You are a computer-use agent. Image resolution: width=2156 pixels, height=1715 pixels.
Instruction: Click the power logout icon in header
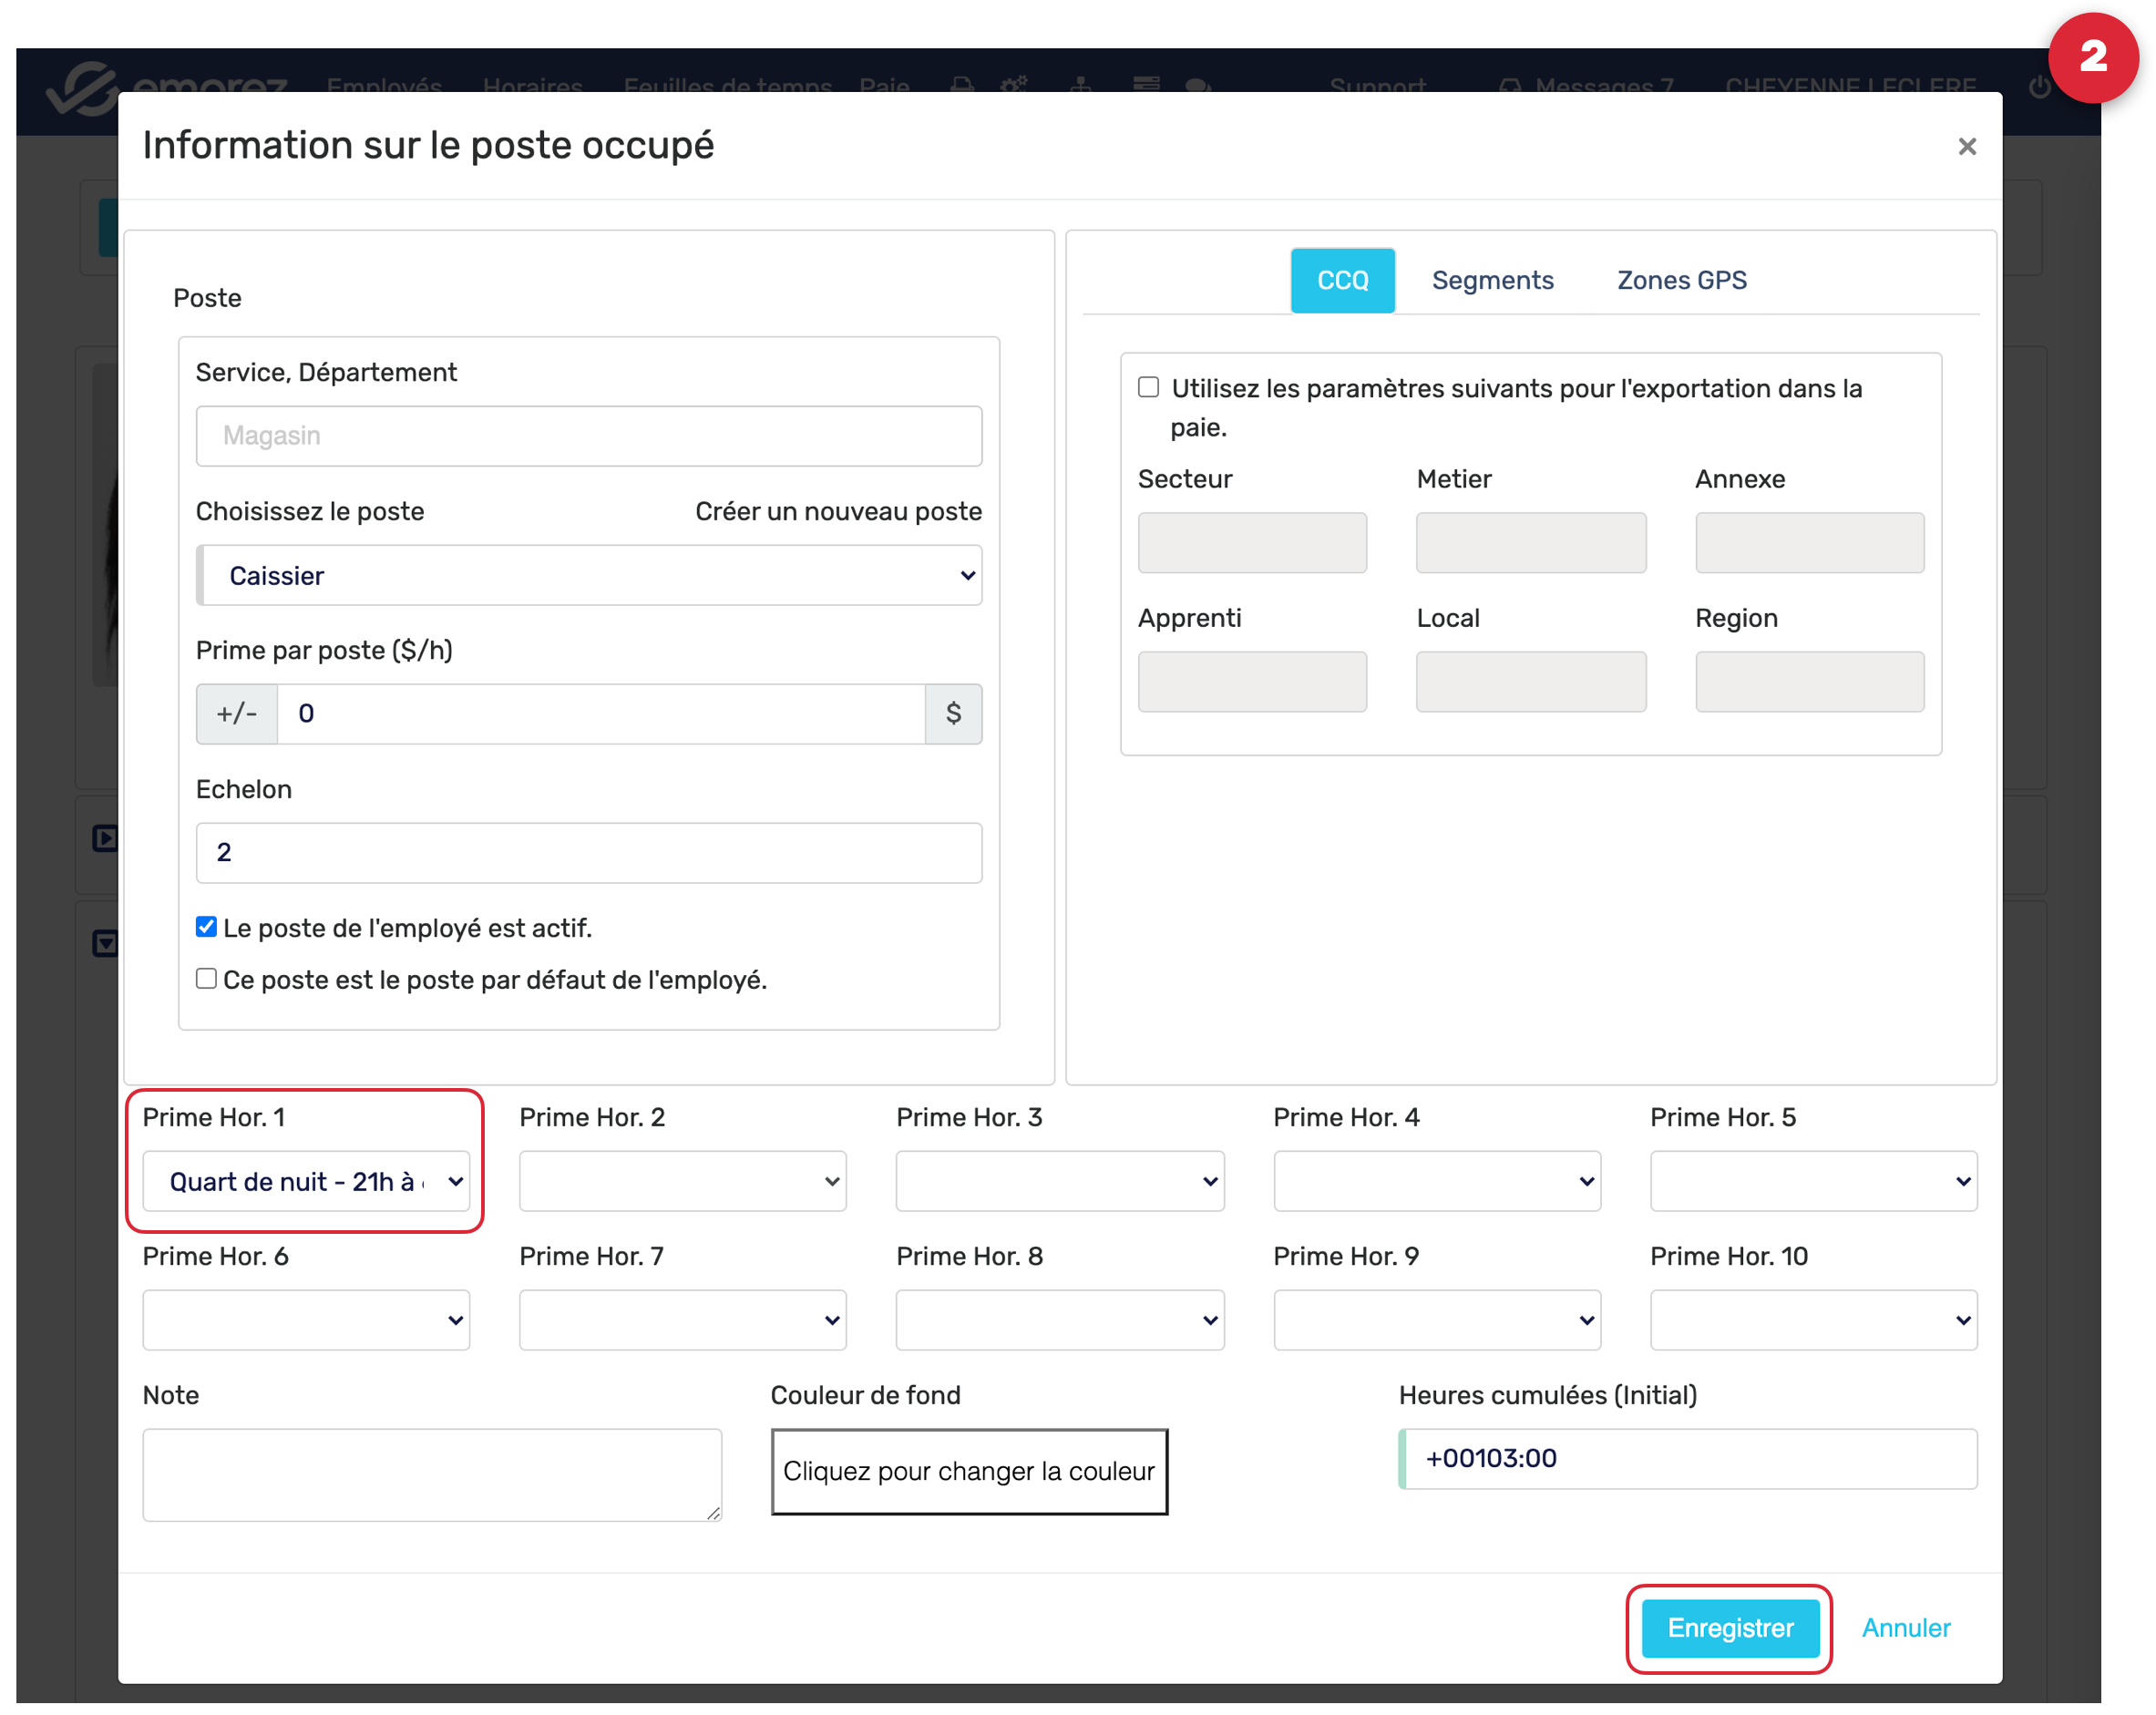[x=2039, y=87]
